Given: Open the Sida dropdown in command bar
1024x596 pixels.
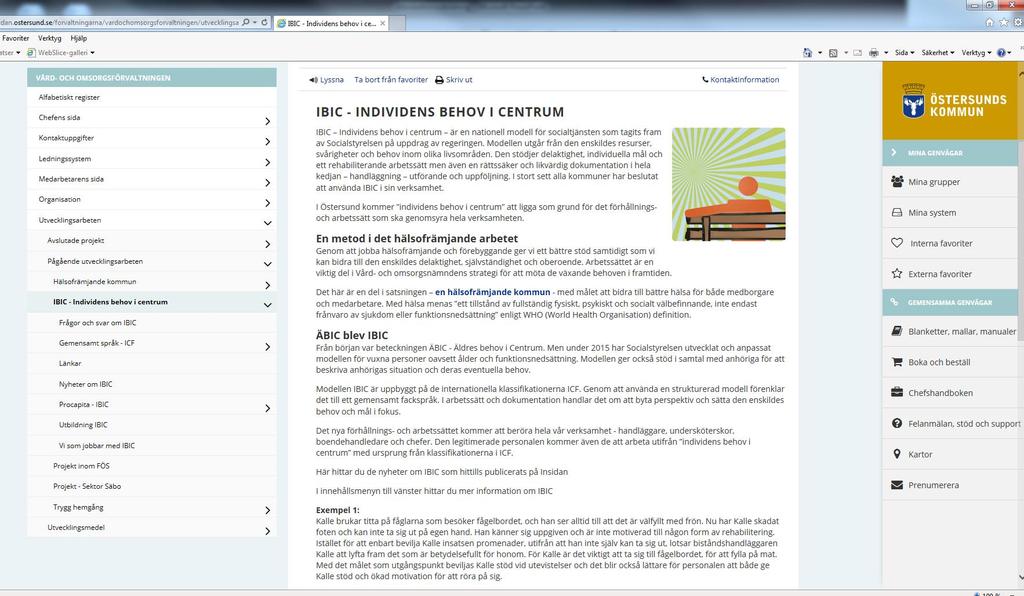Looking at the screenshot, I should [x=904, y=53].
